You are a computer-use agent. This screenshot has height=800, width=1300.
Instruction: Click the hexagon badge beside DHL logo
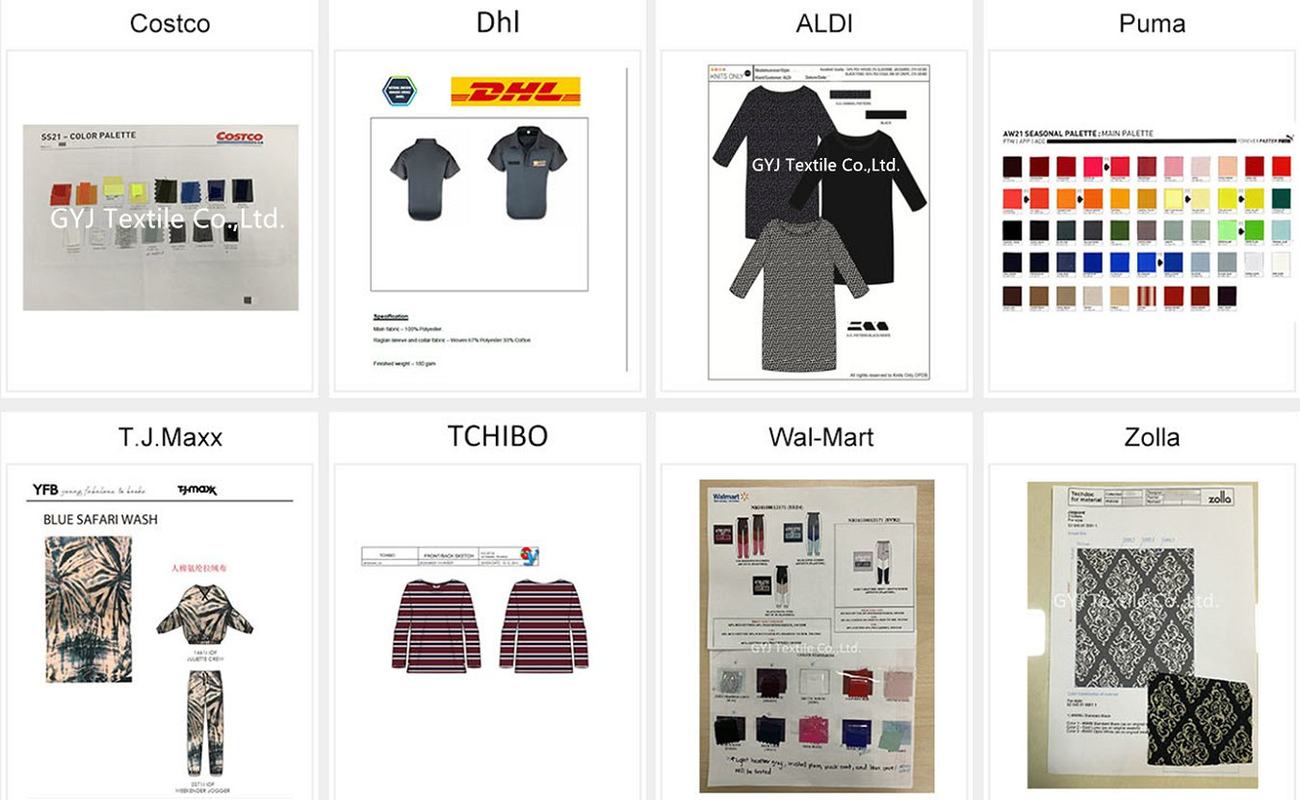click(400, 91)
